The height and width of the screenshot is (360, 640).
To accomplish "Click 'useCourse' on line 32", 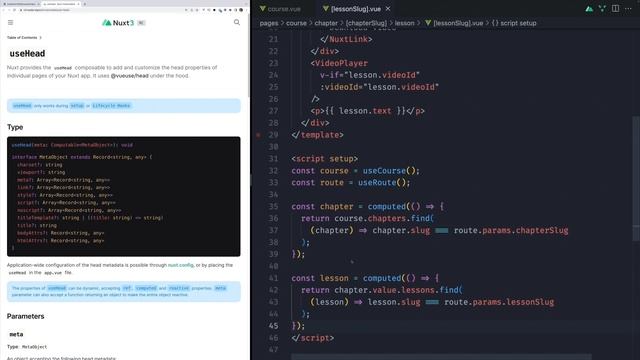I will pyautogui.click(x=384, y=171).
